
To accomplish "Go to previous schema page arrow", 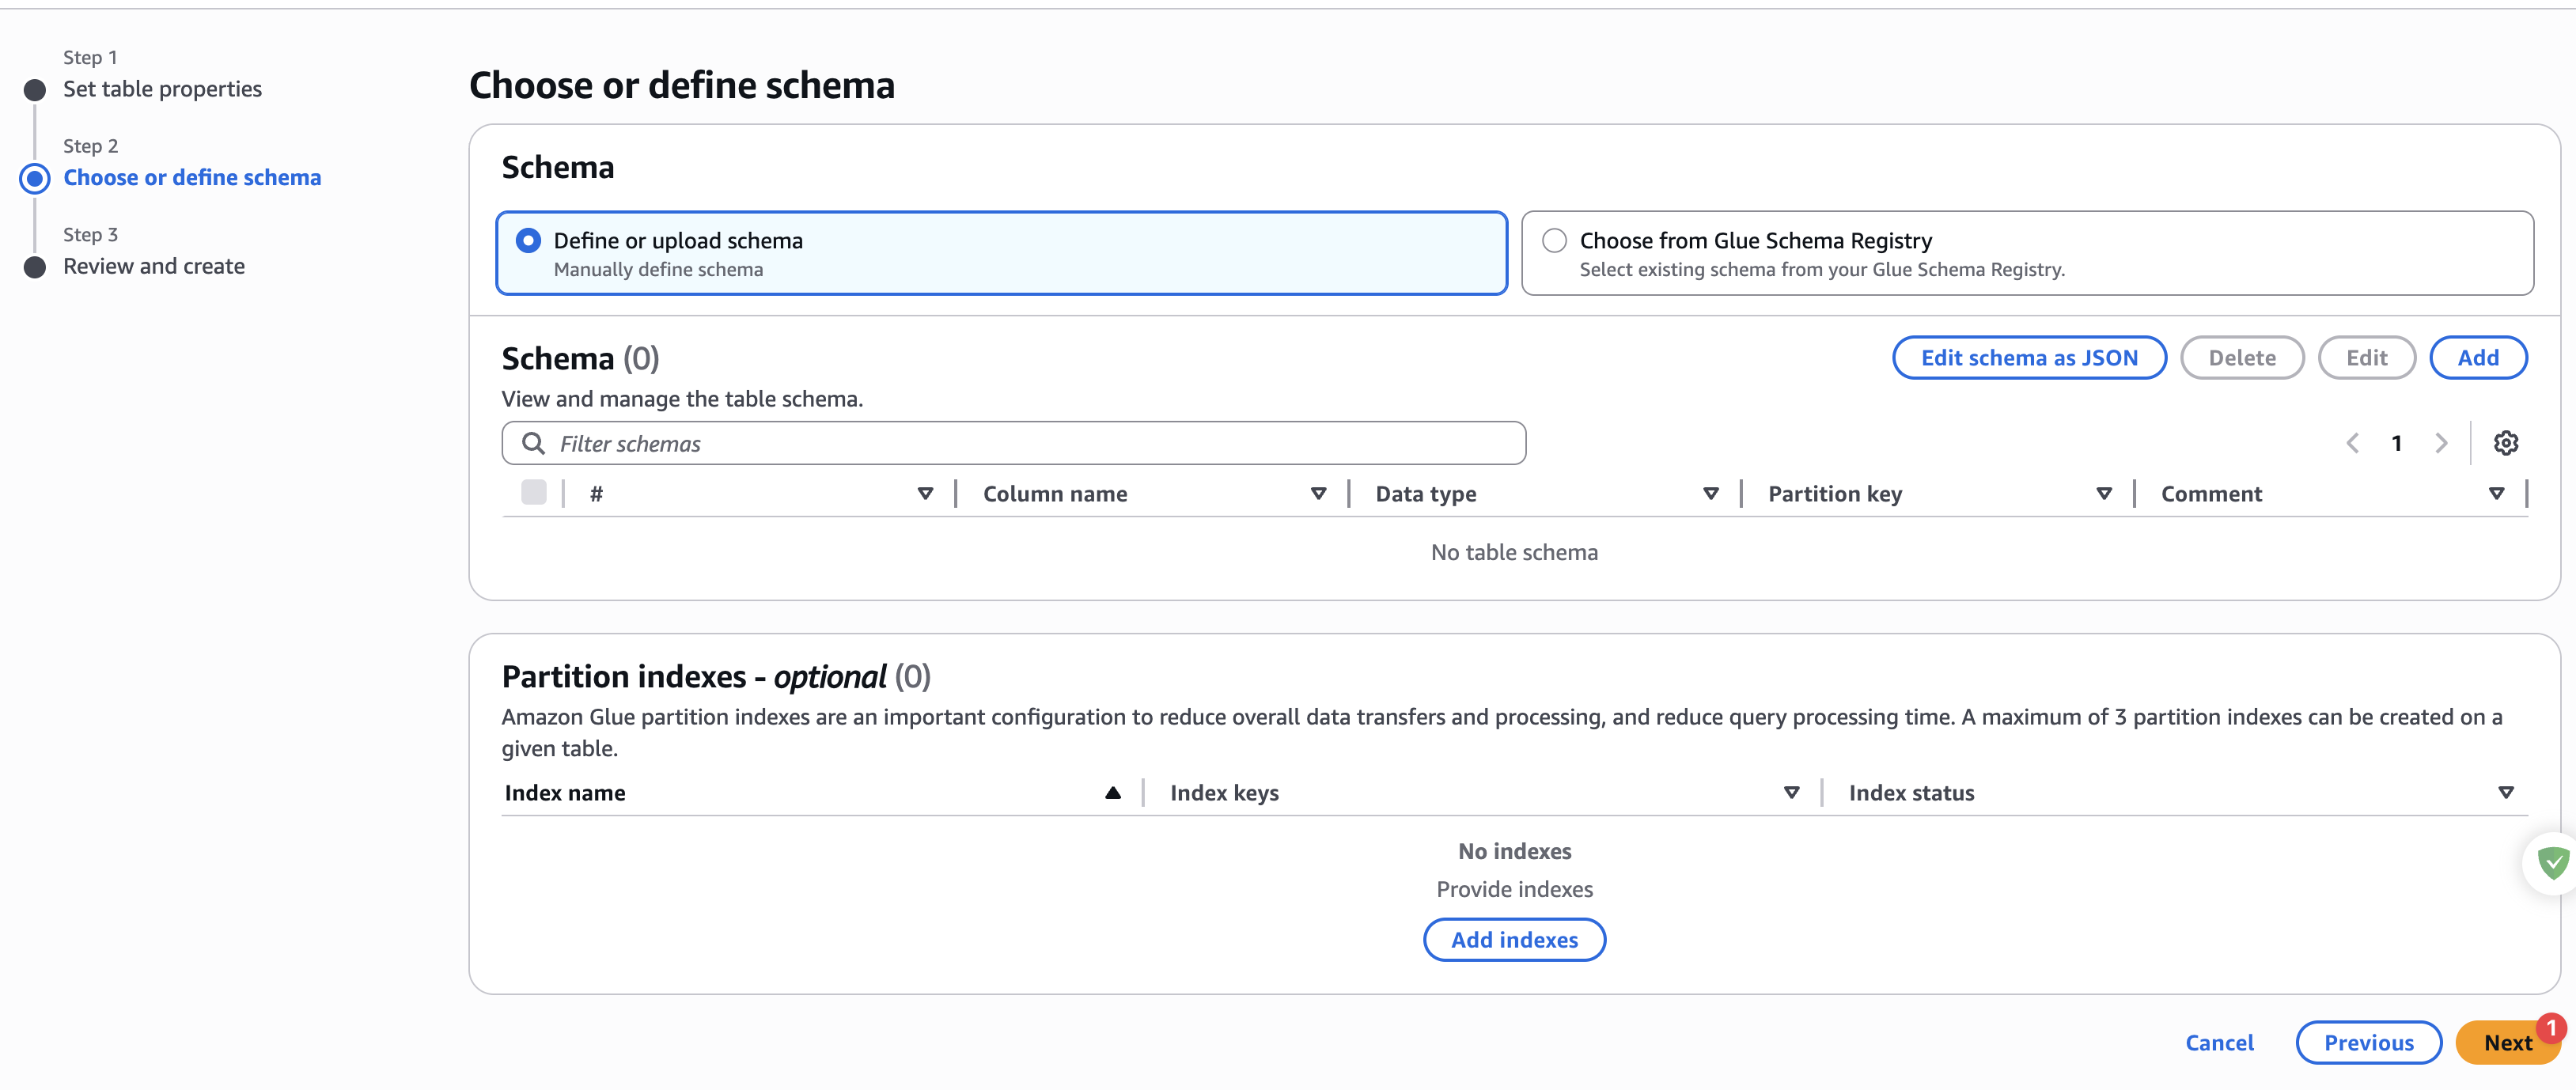I will tap(2353, 443).
